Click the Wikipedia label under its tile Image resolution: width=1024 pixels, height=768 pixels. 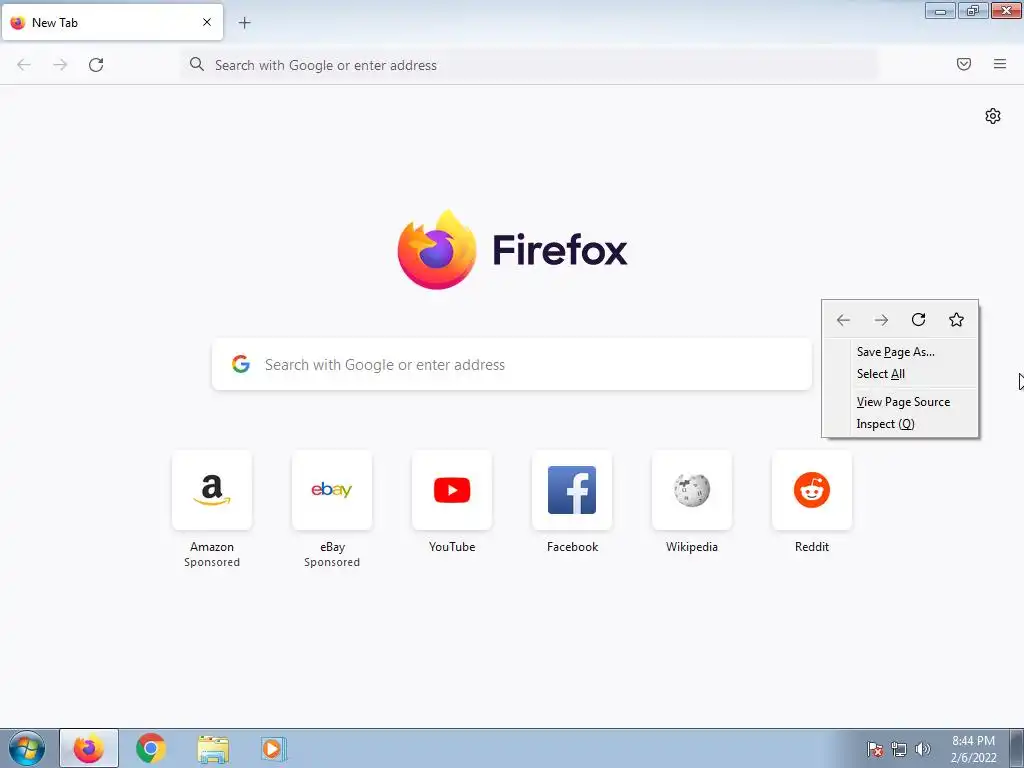pyautogui.click(x=692, y=547)
